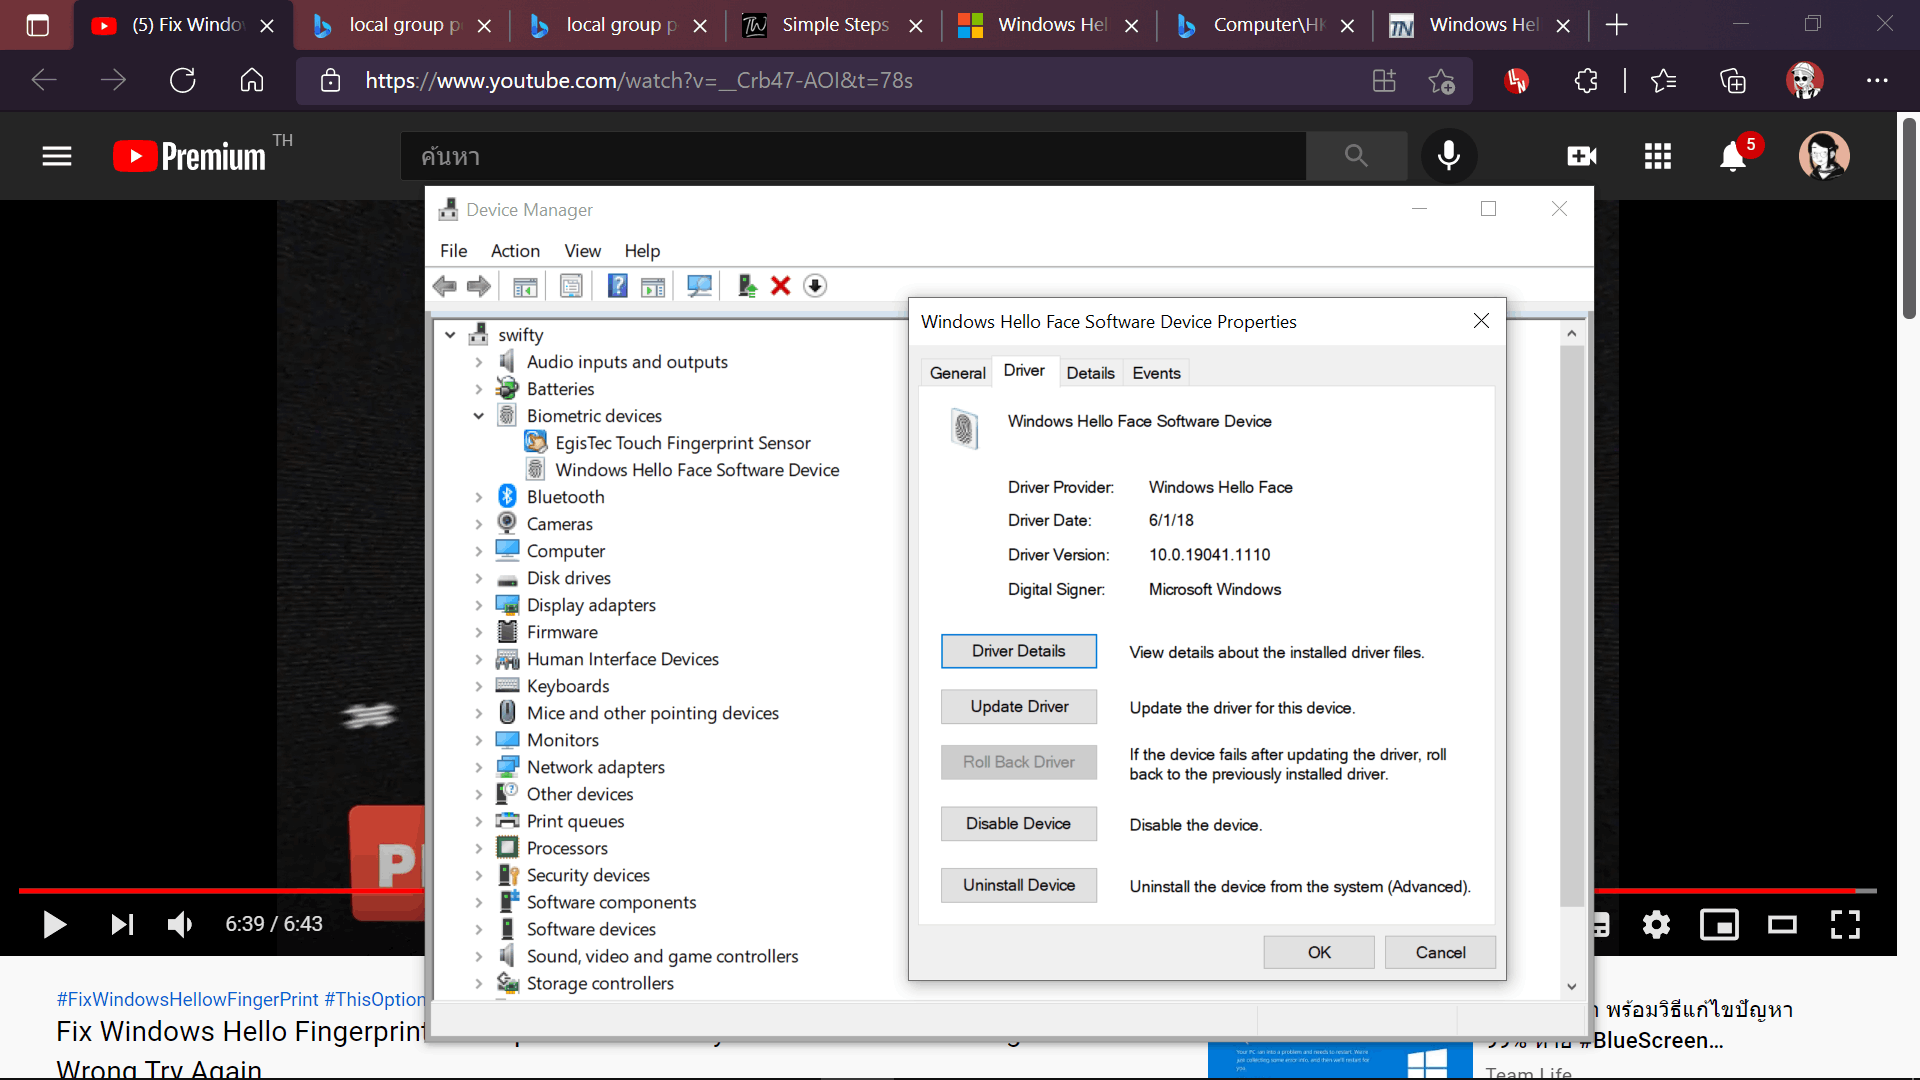Screen dimensions: 1920x1080
Task: Open a new browser tab
Action: click(1616, 25)
